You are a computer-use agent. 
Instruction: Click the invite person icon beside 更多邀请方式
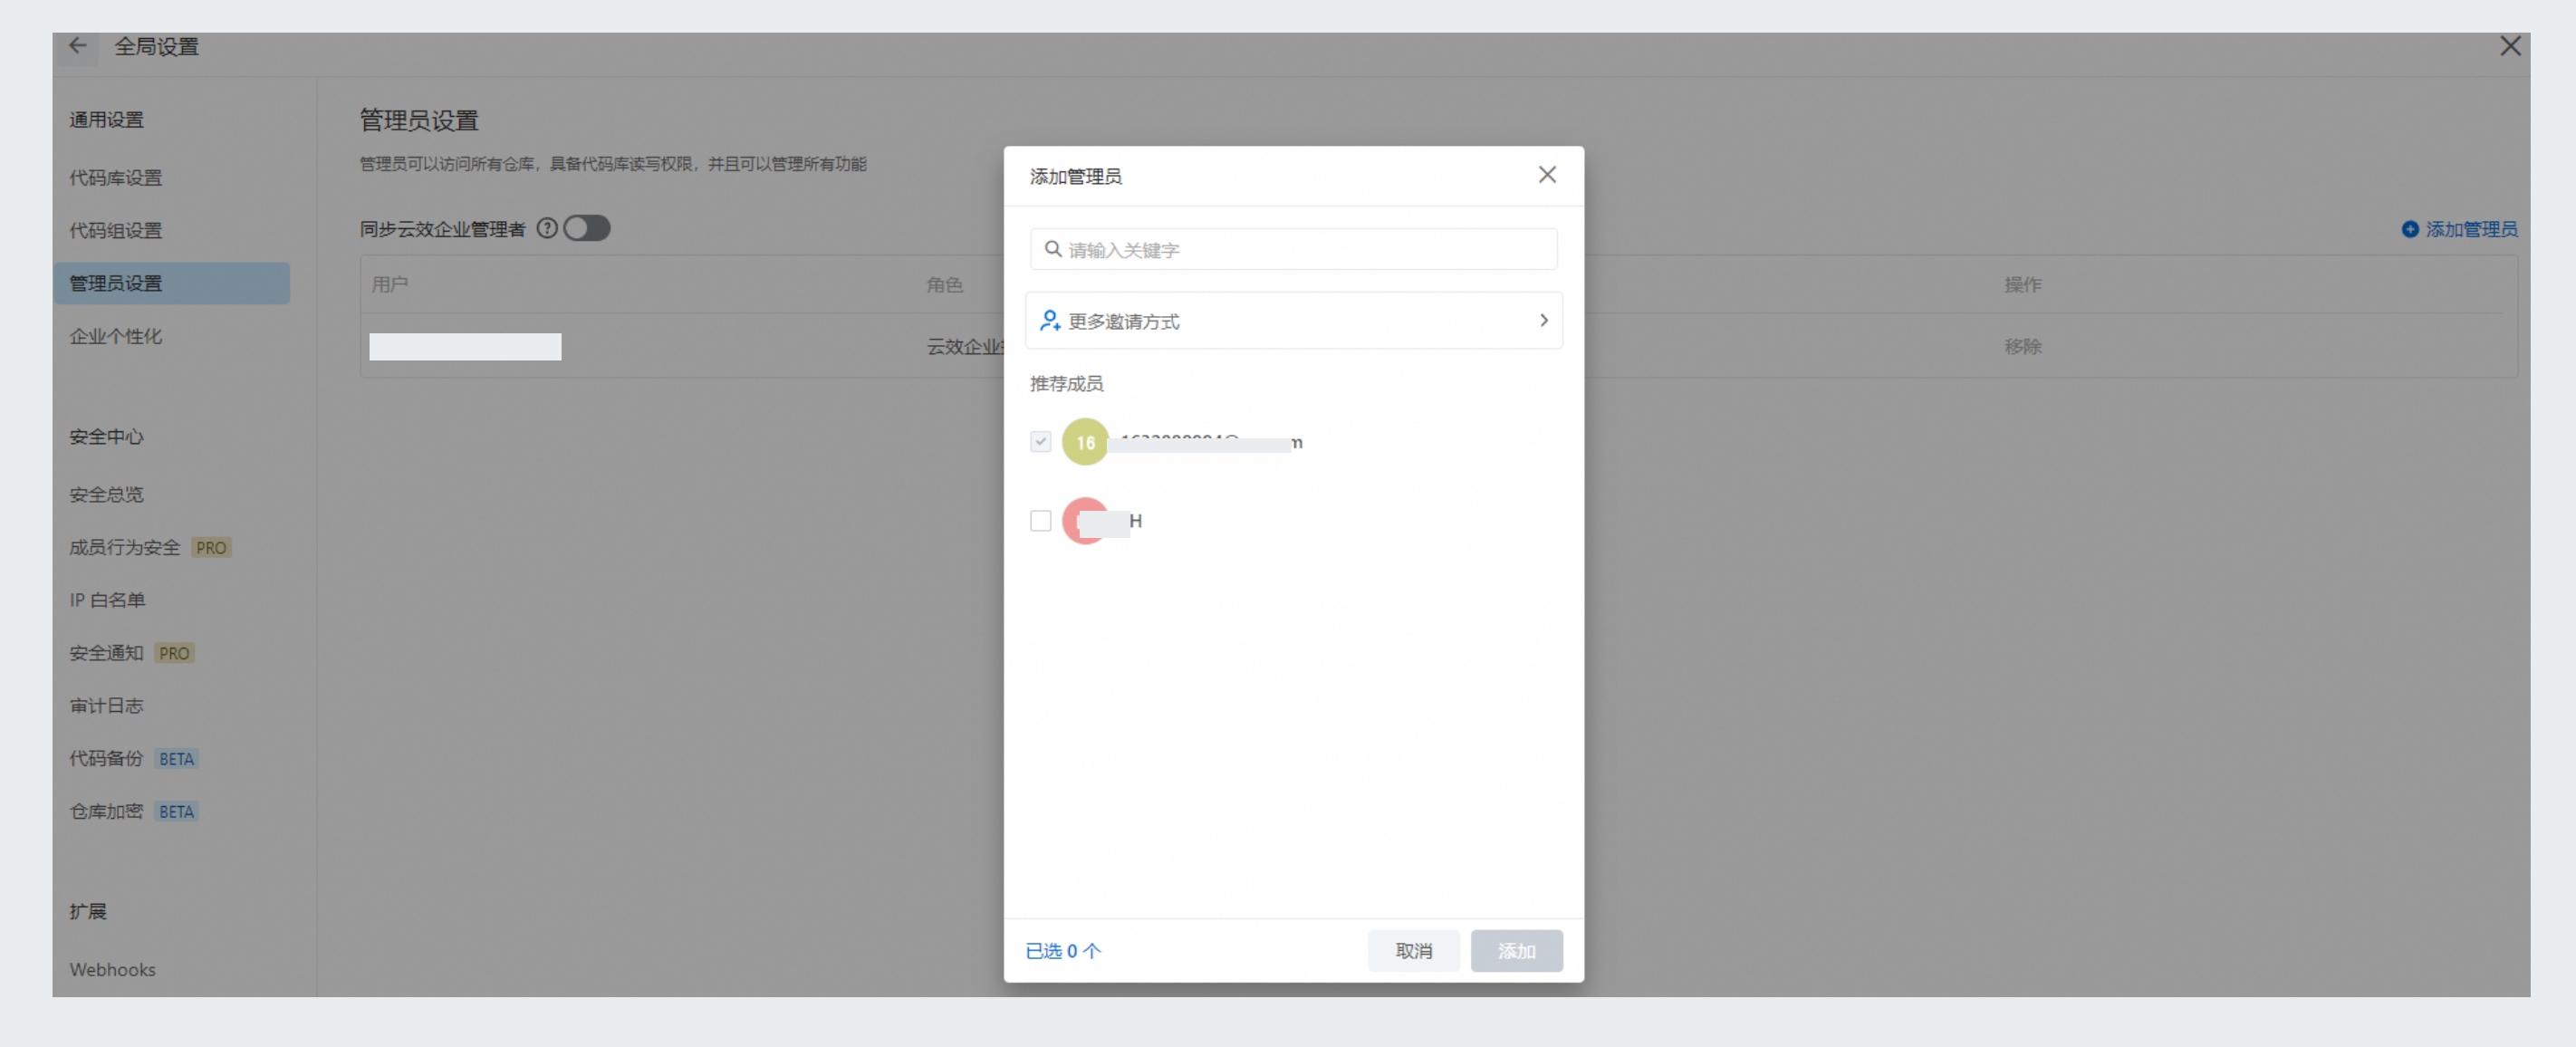[x=1049, y=321]
